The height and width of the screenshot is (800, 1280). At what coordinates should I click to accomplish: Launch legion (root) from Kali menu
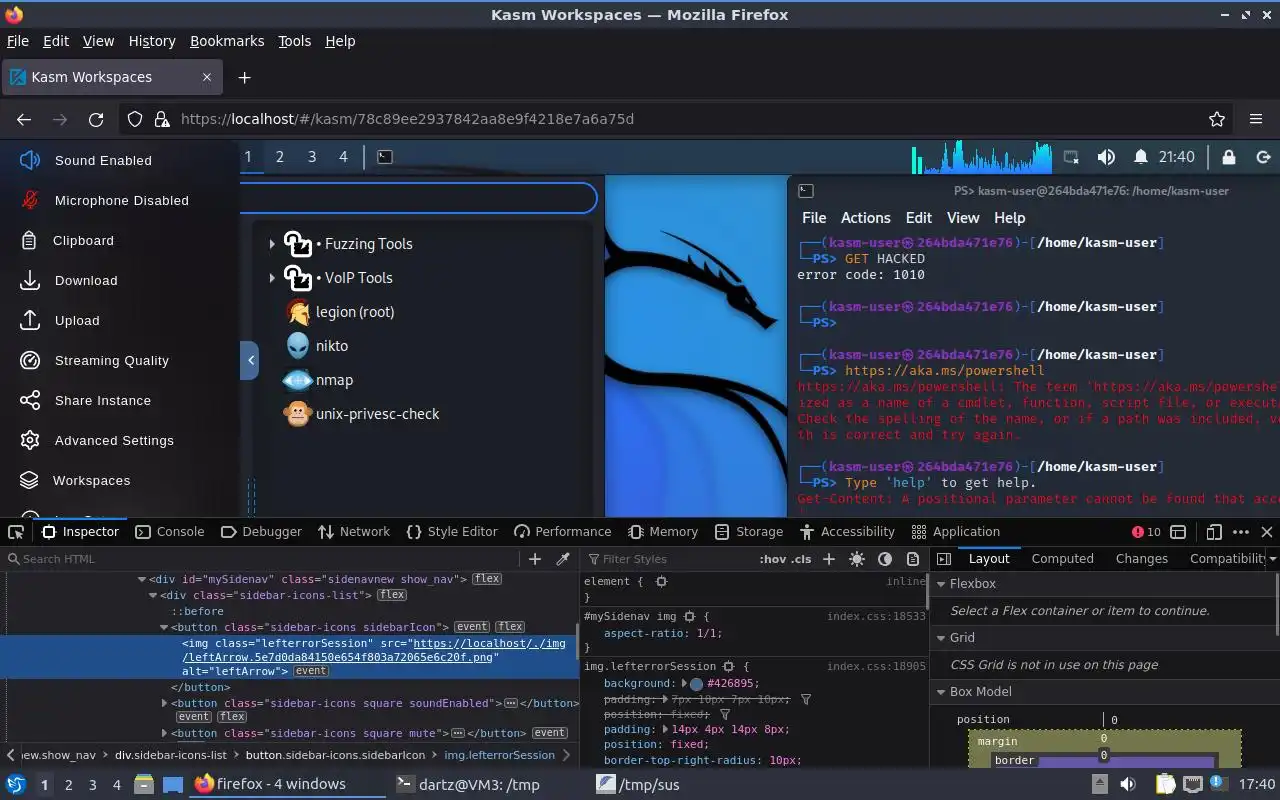340,312
